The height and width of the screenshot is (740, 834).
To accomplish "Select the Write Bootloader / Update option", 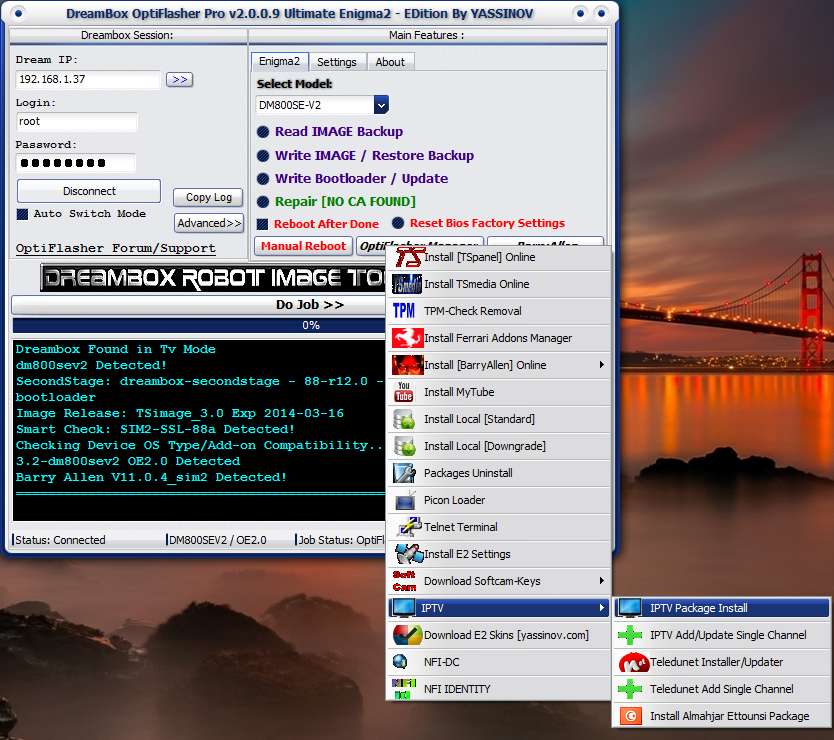I will click(263, 179).
